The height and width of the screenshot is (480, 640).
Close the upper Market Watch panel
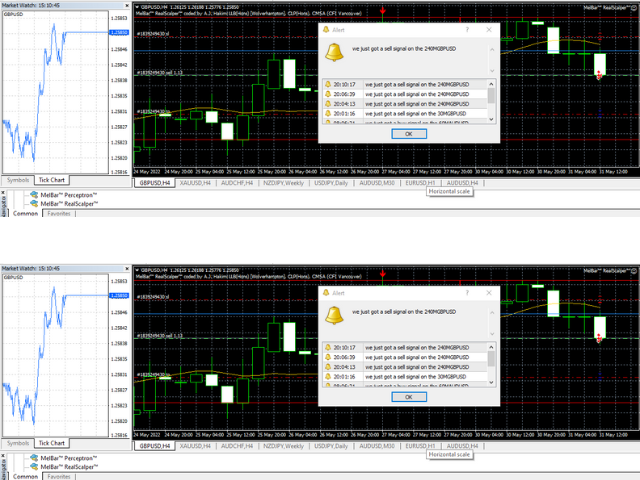(x=127, y=6)
